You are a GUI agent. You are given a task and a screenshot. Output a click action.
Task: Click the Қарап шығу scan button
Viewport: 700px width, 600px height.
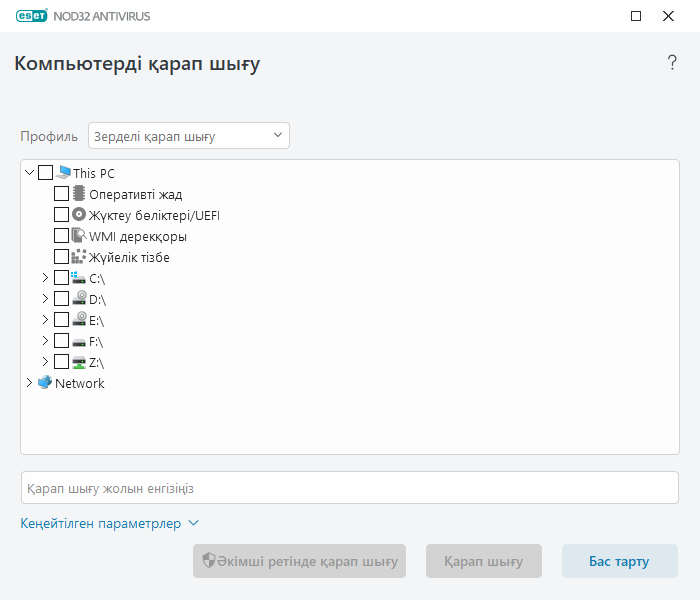click(484, 561)
